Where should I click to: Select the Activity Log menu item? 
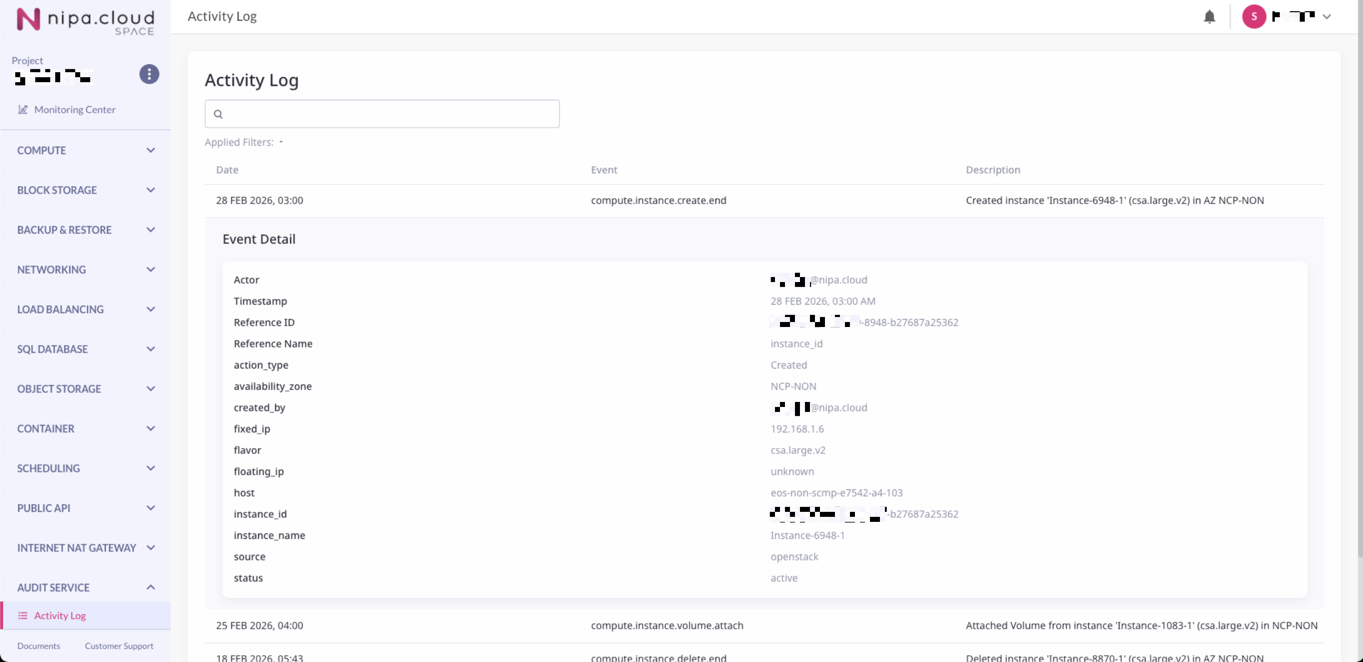(60, 616)
